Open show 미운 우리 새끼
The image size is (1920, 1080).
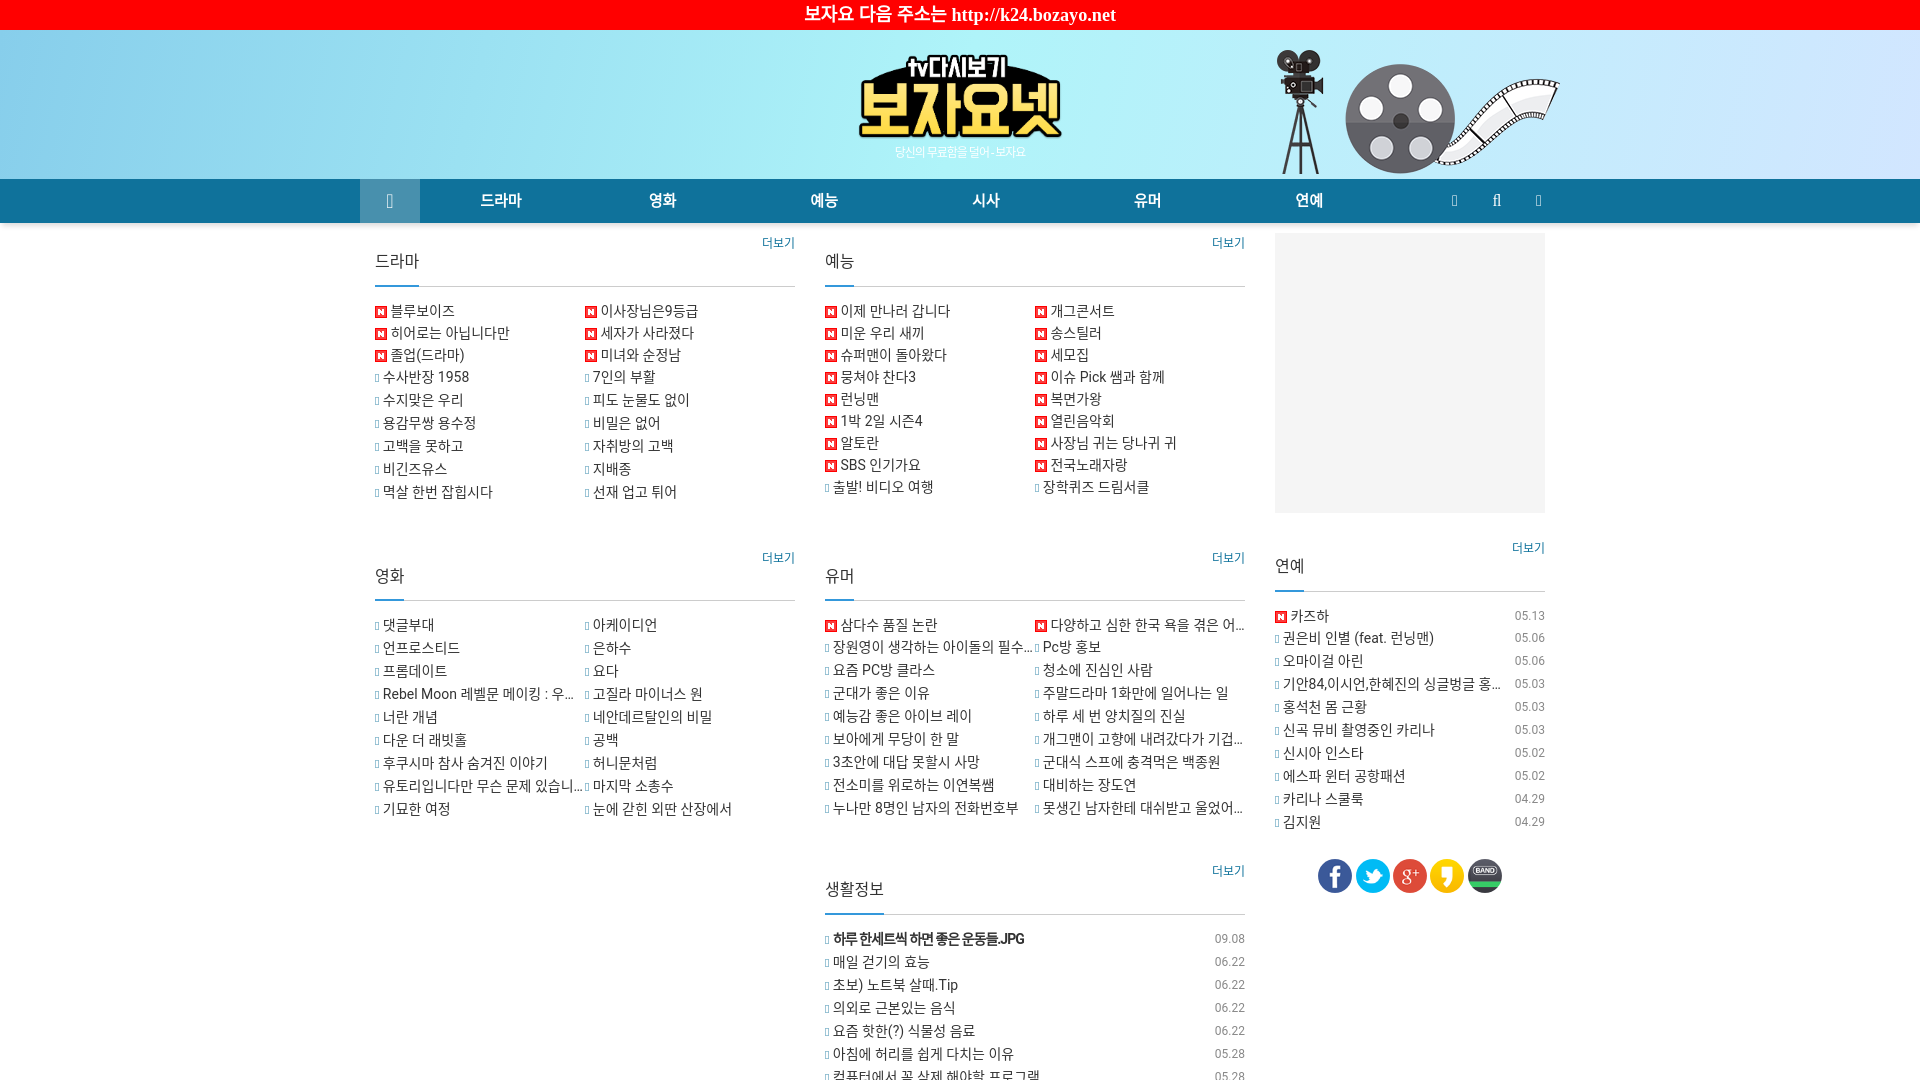882,333
